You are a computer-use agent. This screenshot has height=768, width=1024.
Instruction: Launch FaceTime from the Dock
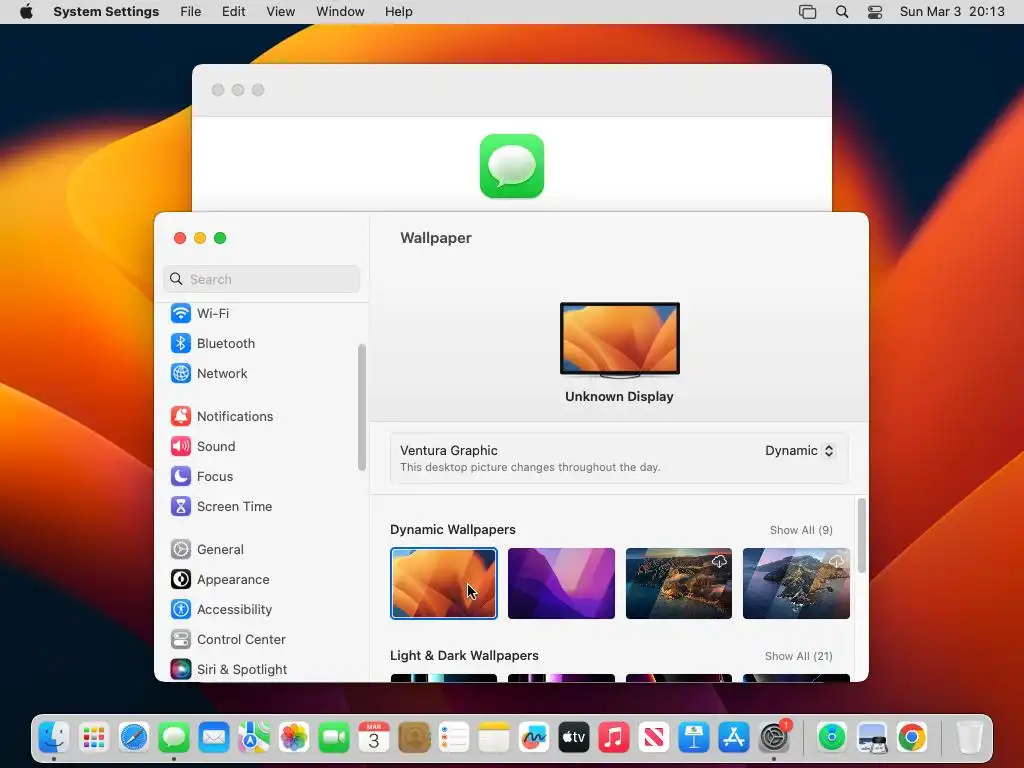334,737
